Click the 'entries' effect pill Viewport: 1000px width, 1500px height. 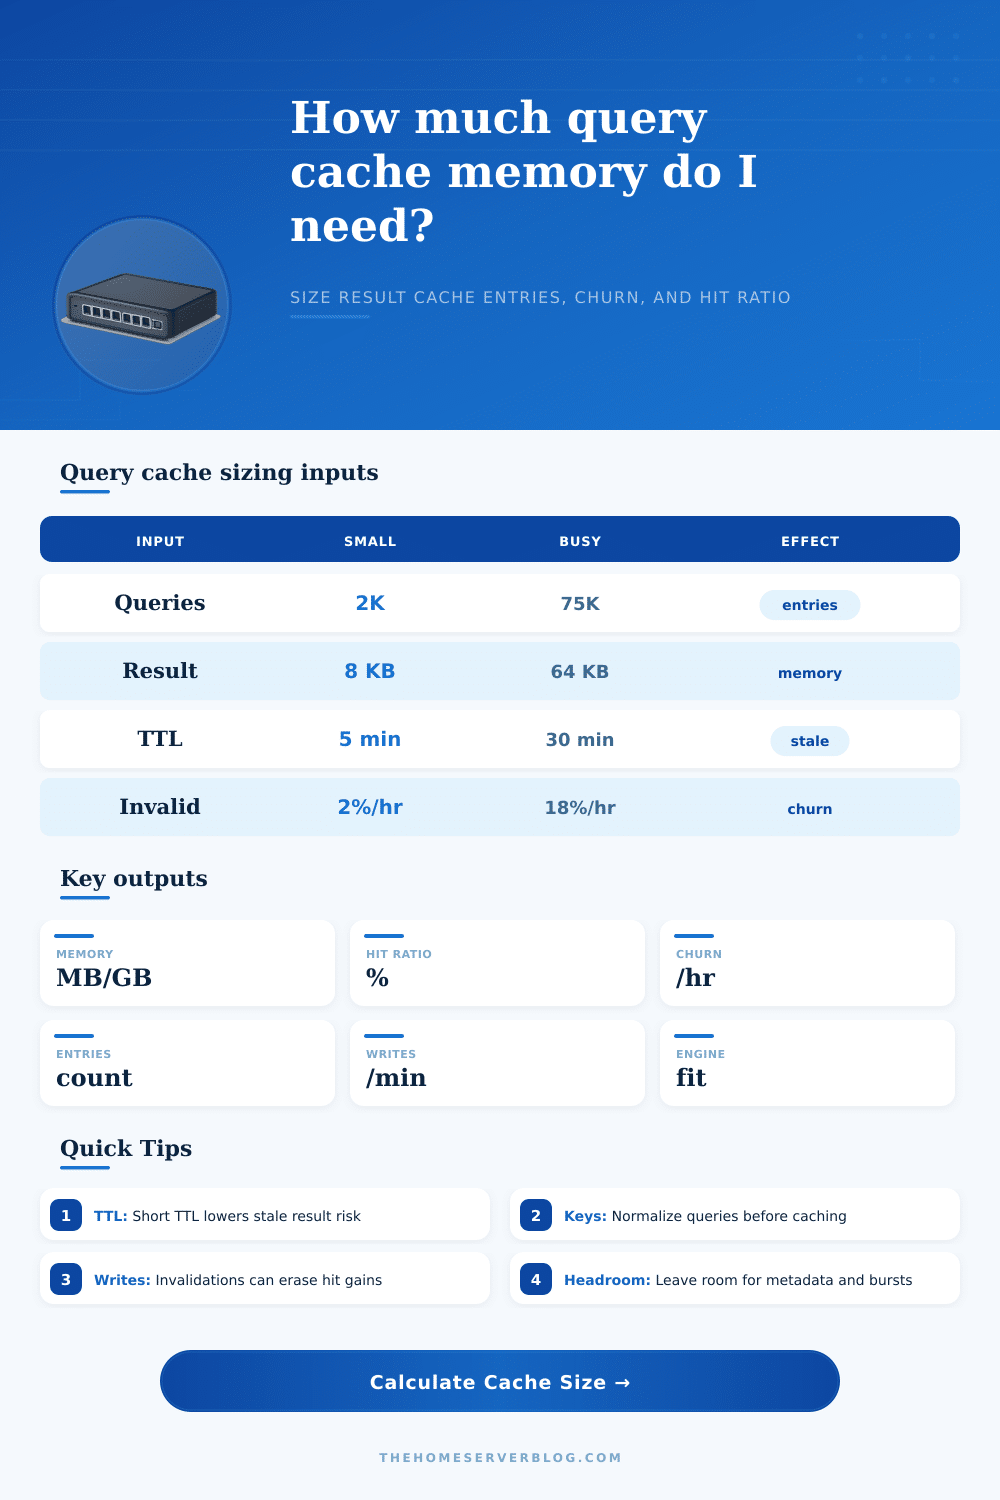coord(810,605)
